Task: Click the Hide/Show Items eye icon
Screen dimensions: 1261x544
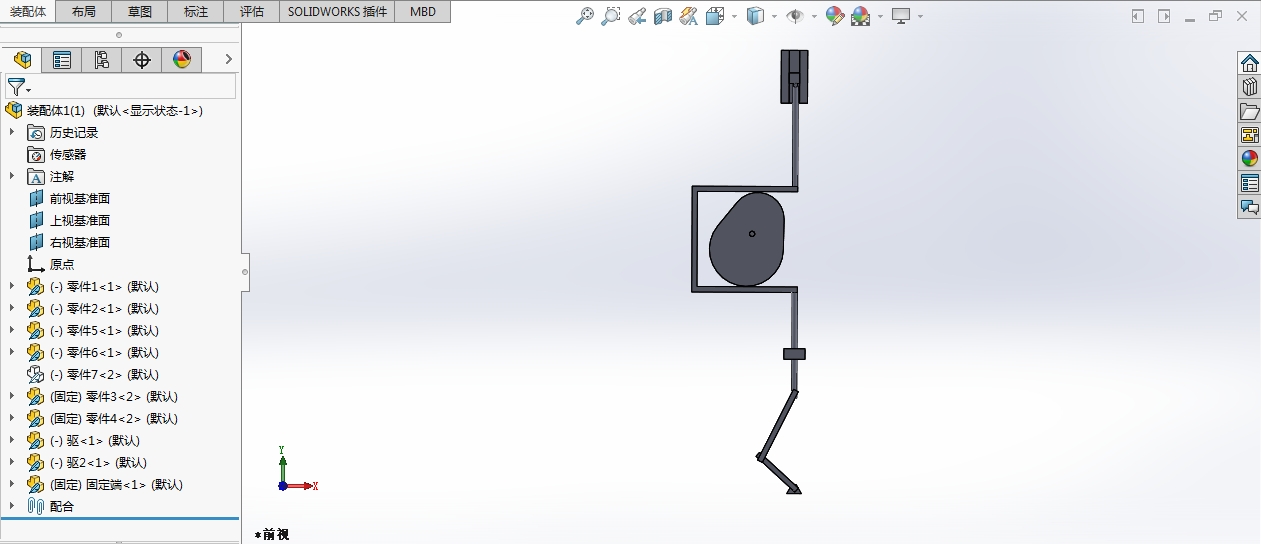Action: pos(796,16)
